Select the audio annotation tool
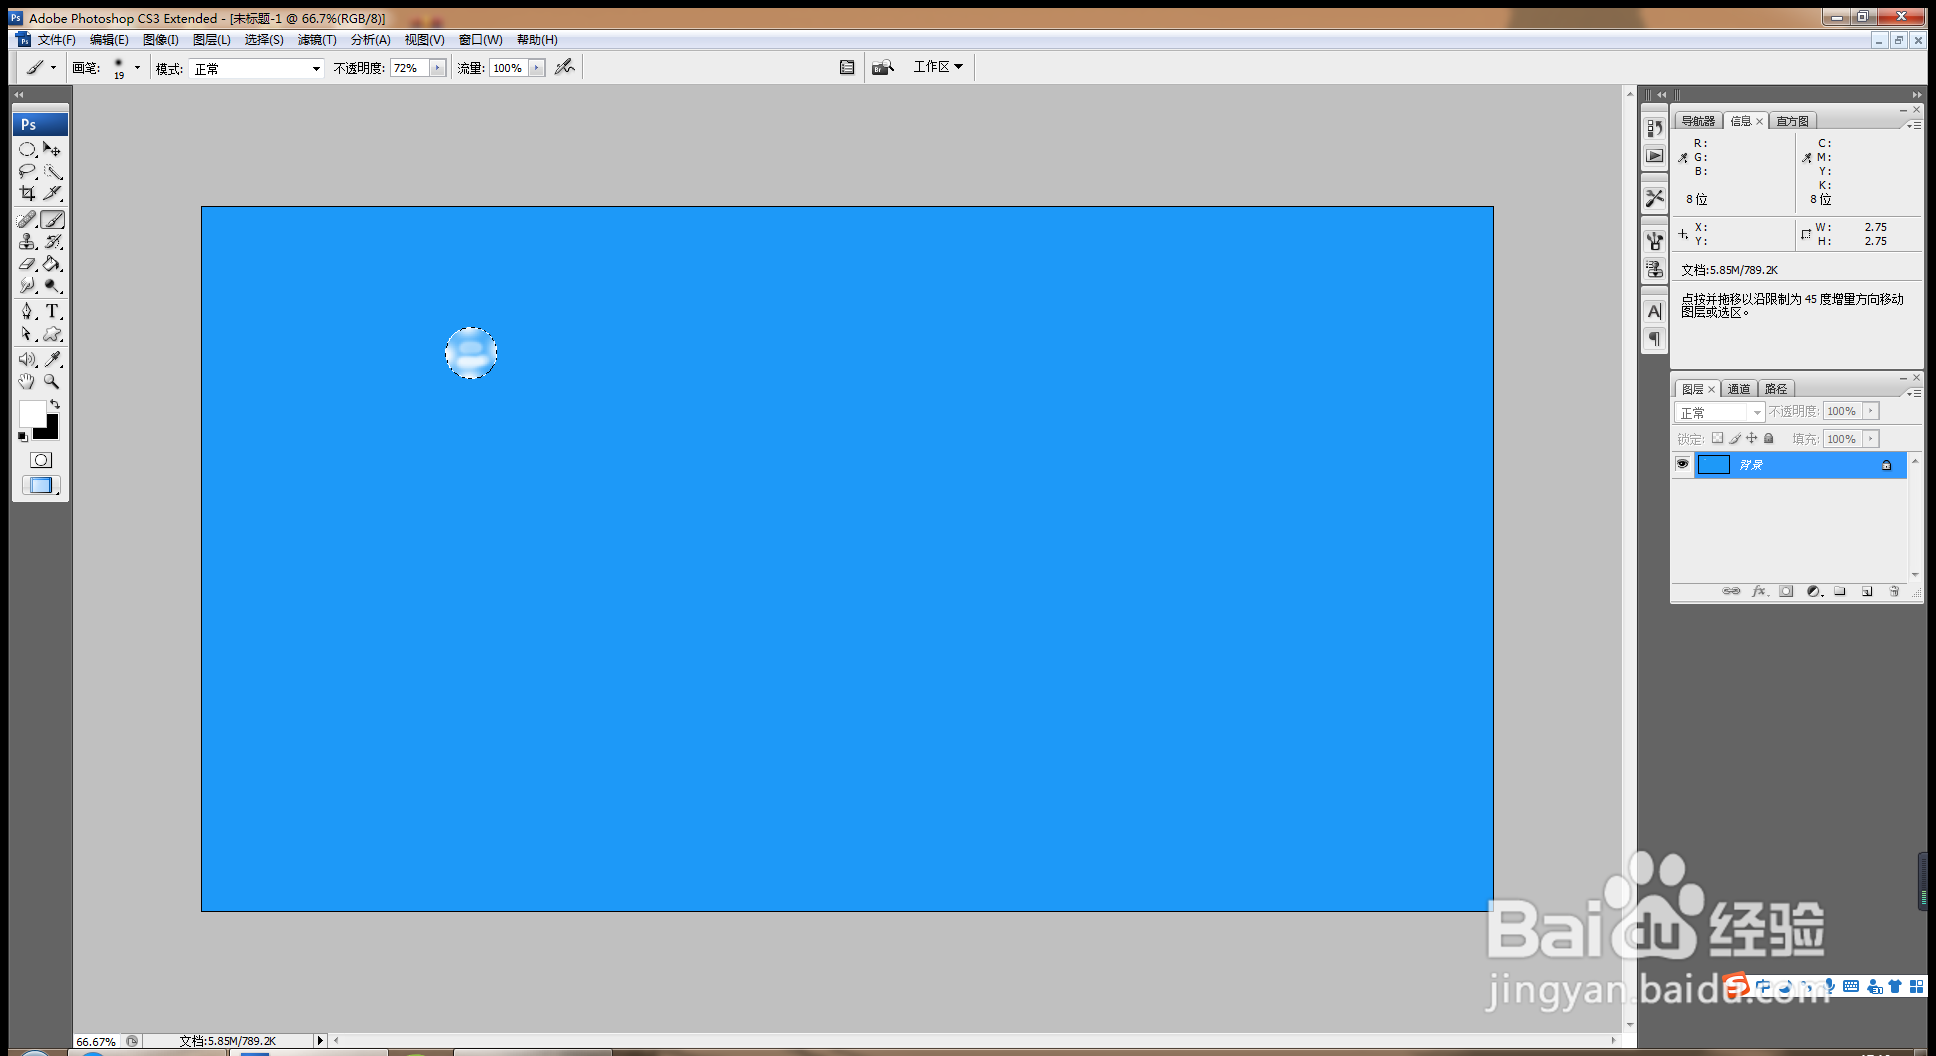 pyautogui.click(x=27, y=359)
